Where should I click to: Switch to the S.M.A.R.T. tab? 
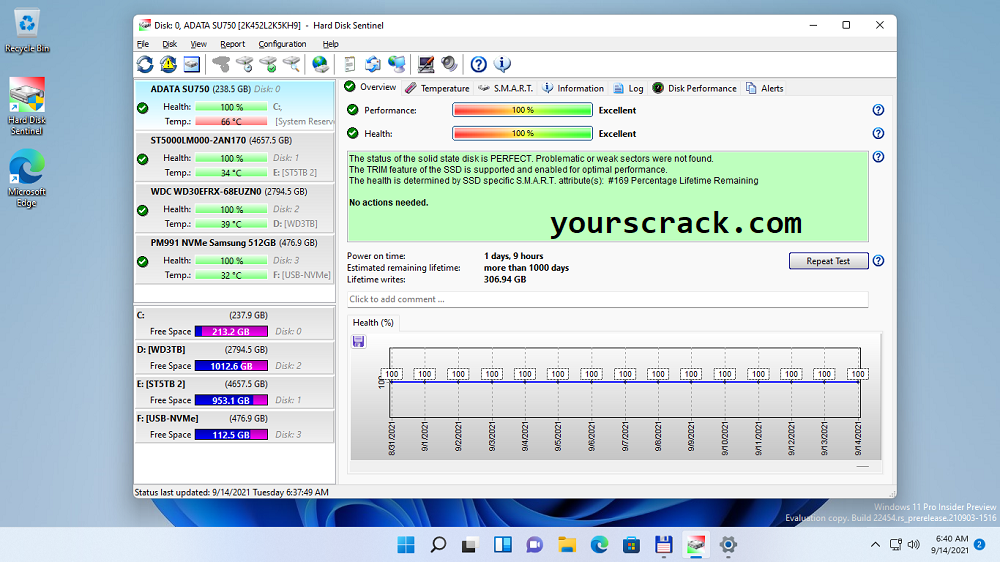505,89
